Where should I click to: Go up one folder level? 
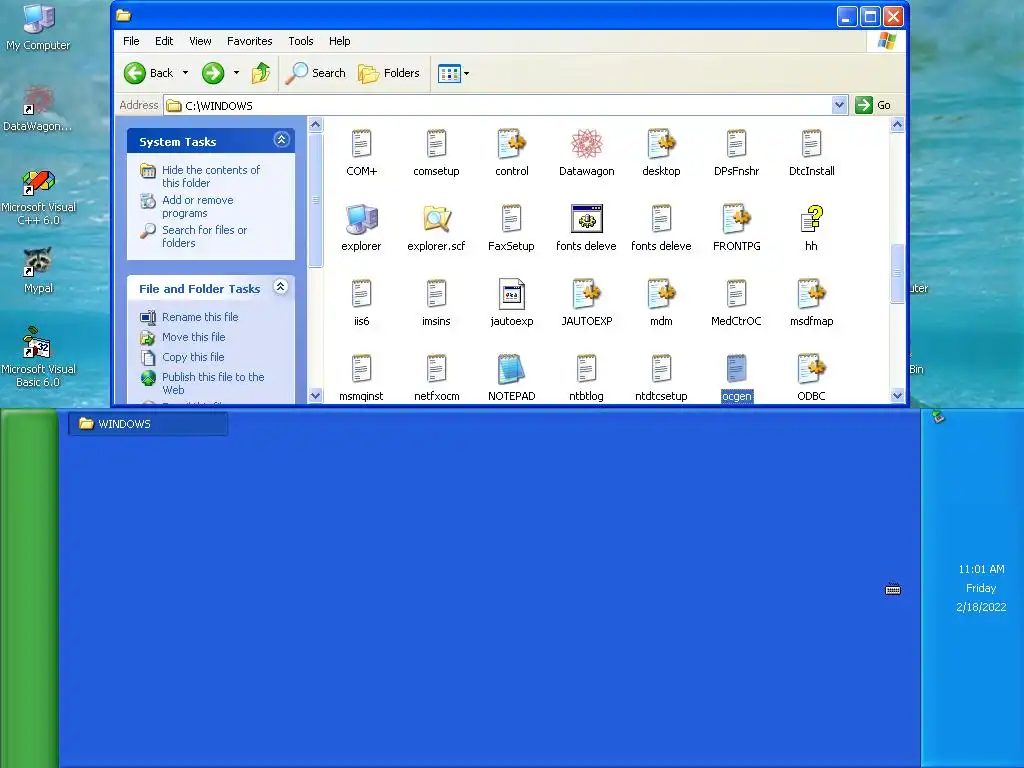point(261,73)
